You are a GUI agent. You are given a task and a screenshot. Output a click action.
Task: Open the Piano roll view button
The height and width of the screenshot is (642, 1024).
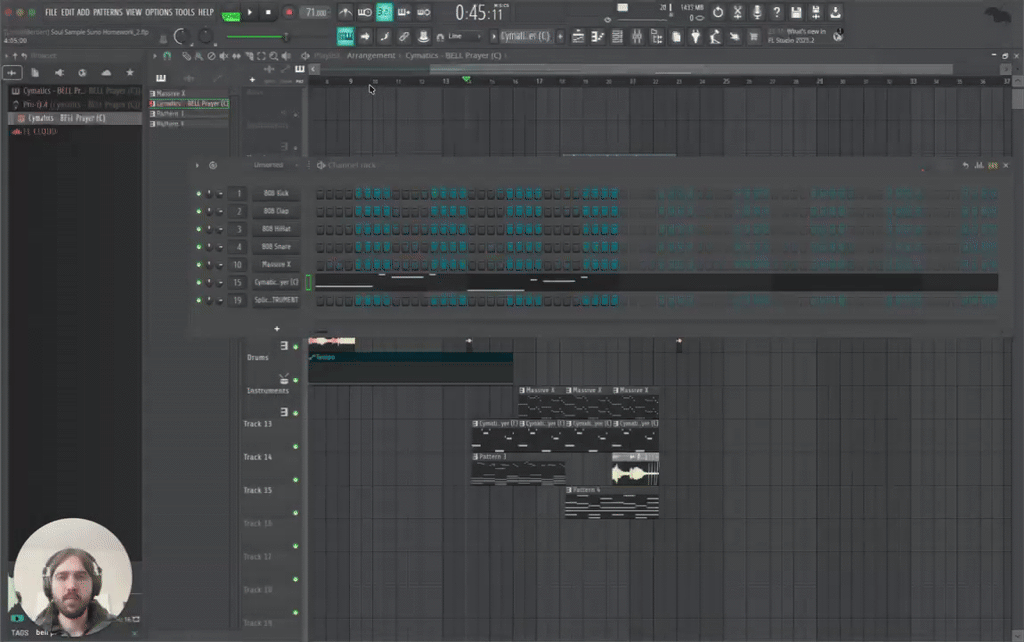point(598,37)
